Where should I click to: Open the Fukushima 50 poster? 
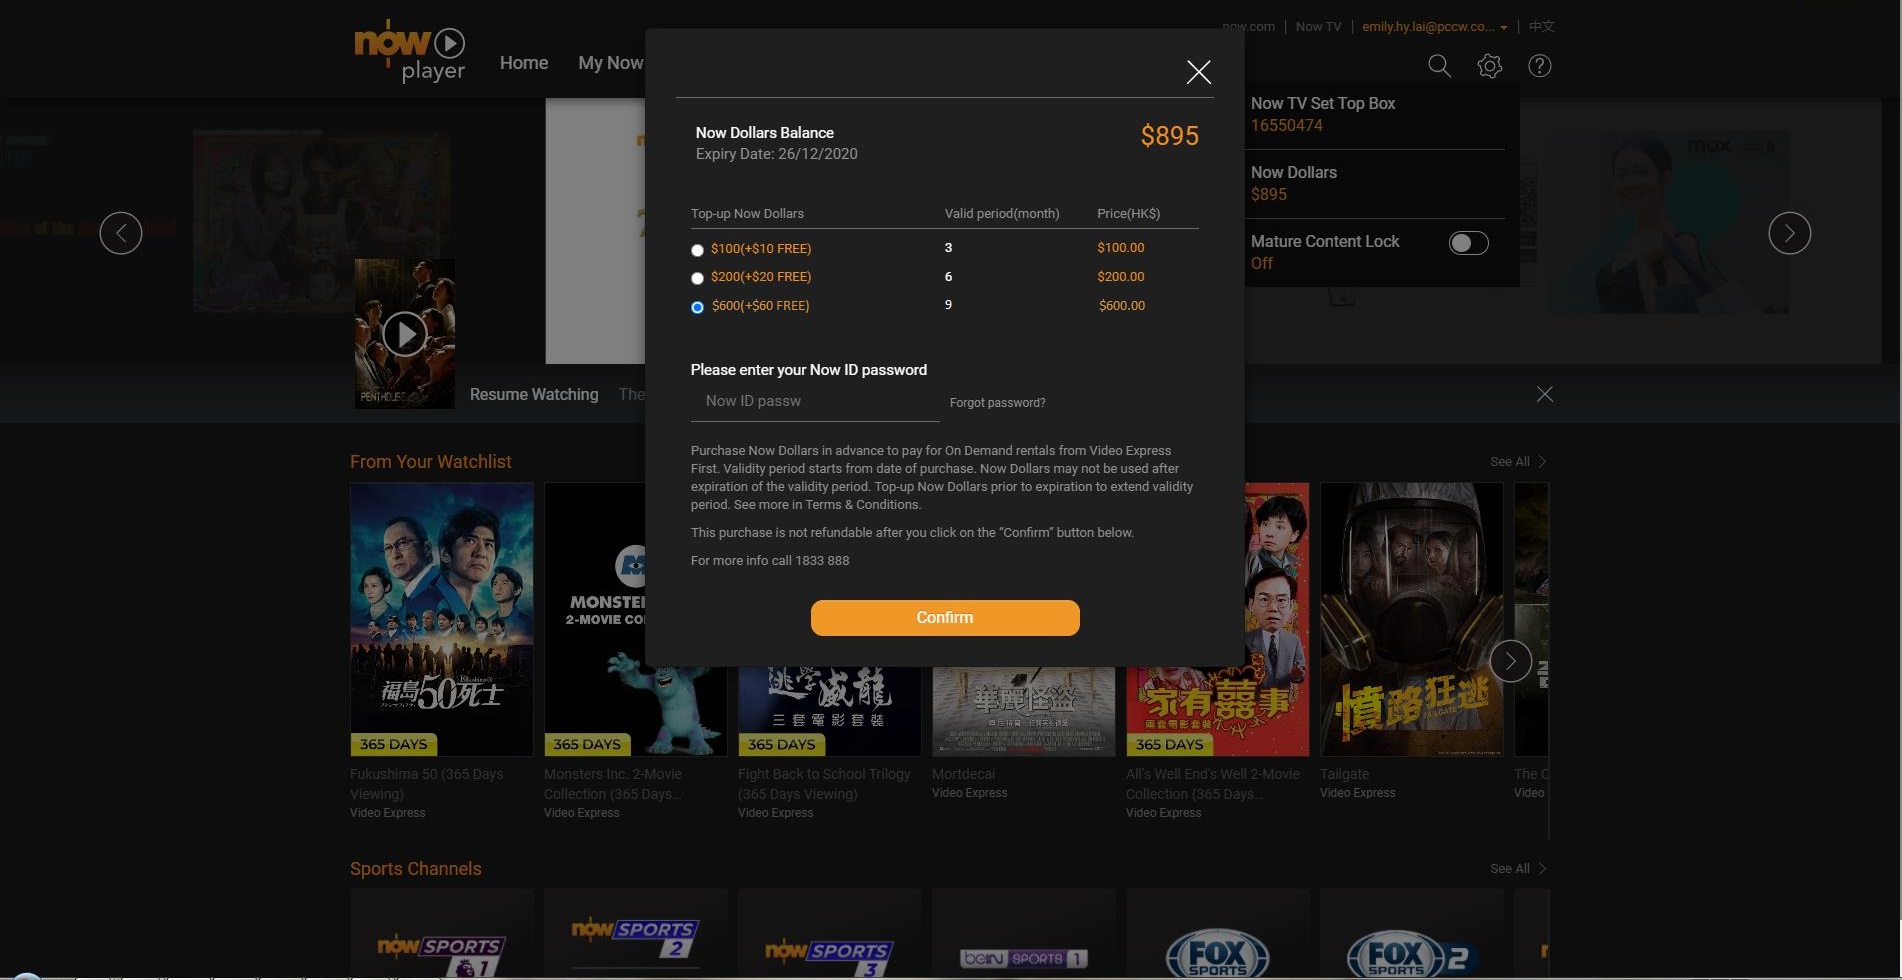(442, 620)
